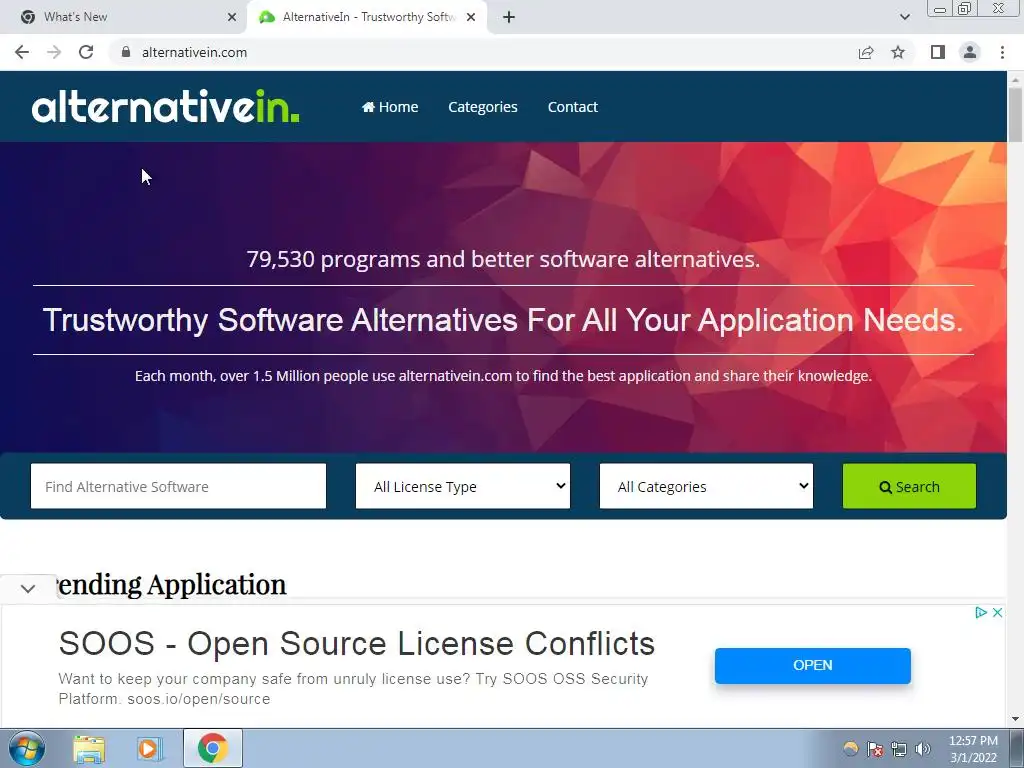Close the What's New tab
Image resolution: width=1024 pixels, height=768 pixels.
(x=232, y=17)
